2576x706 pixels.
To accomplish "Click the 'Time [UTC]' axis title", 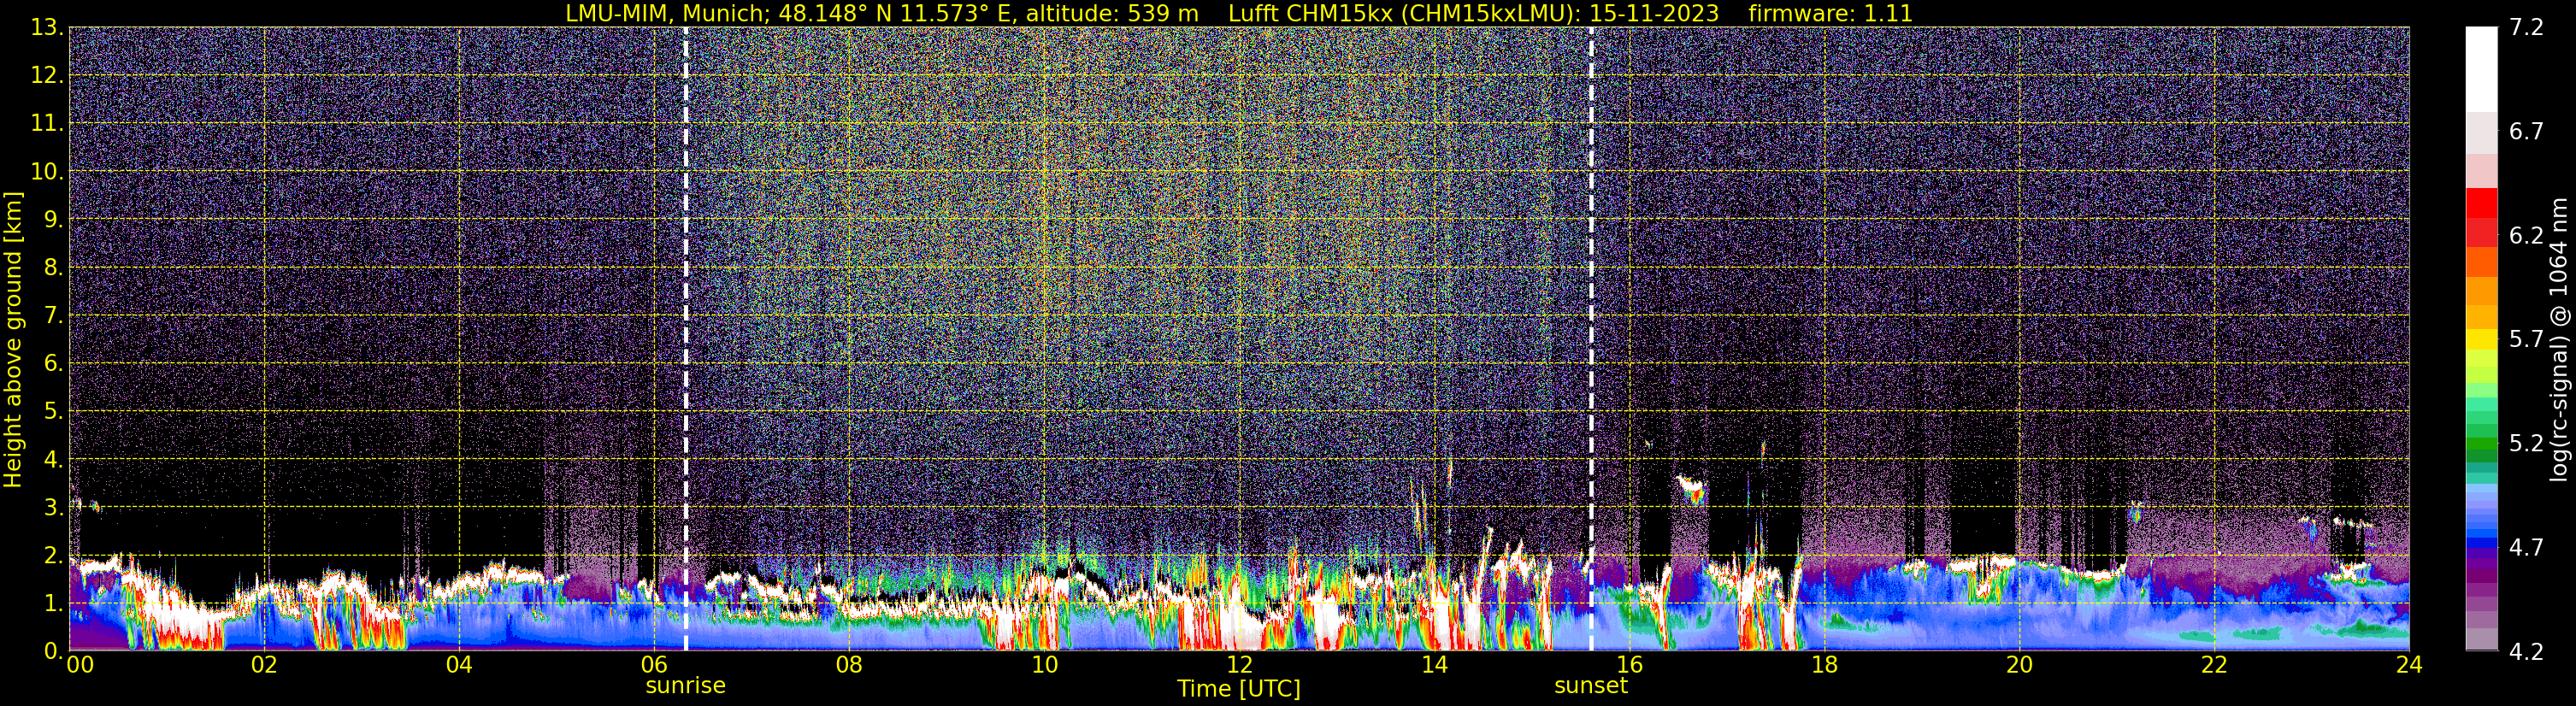I will click(1239, 689).
